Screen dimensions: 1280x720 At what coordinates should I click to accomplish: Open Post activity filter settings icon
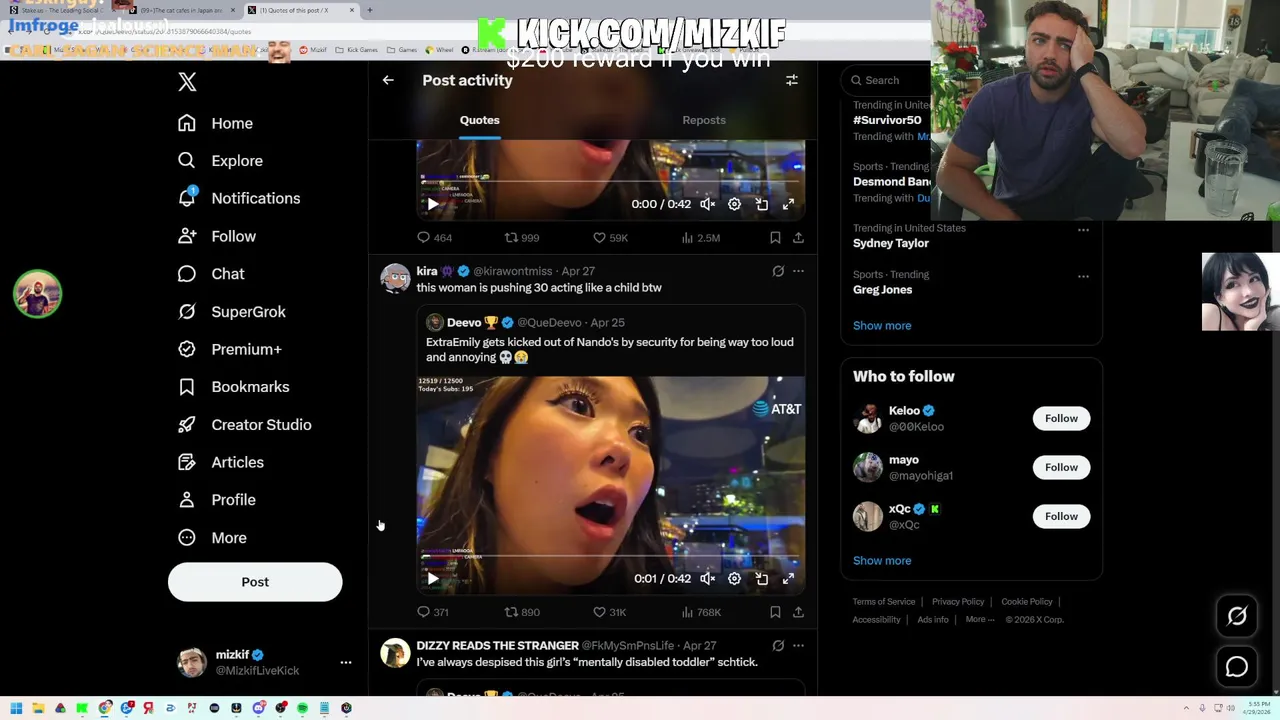pyautogui.click(x=791, y=80)
